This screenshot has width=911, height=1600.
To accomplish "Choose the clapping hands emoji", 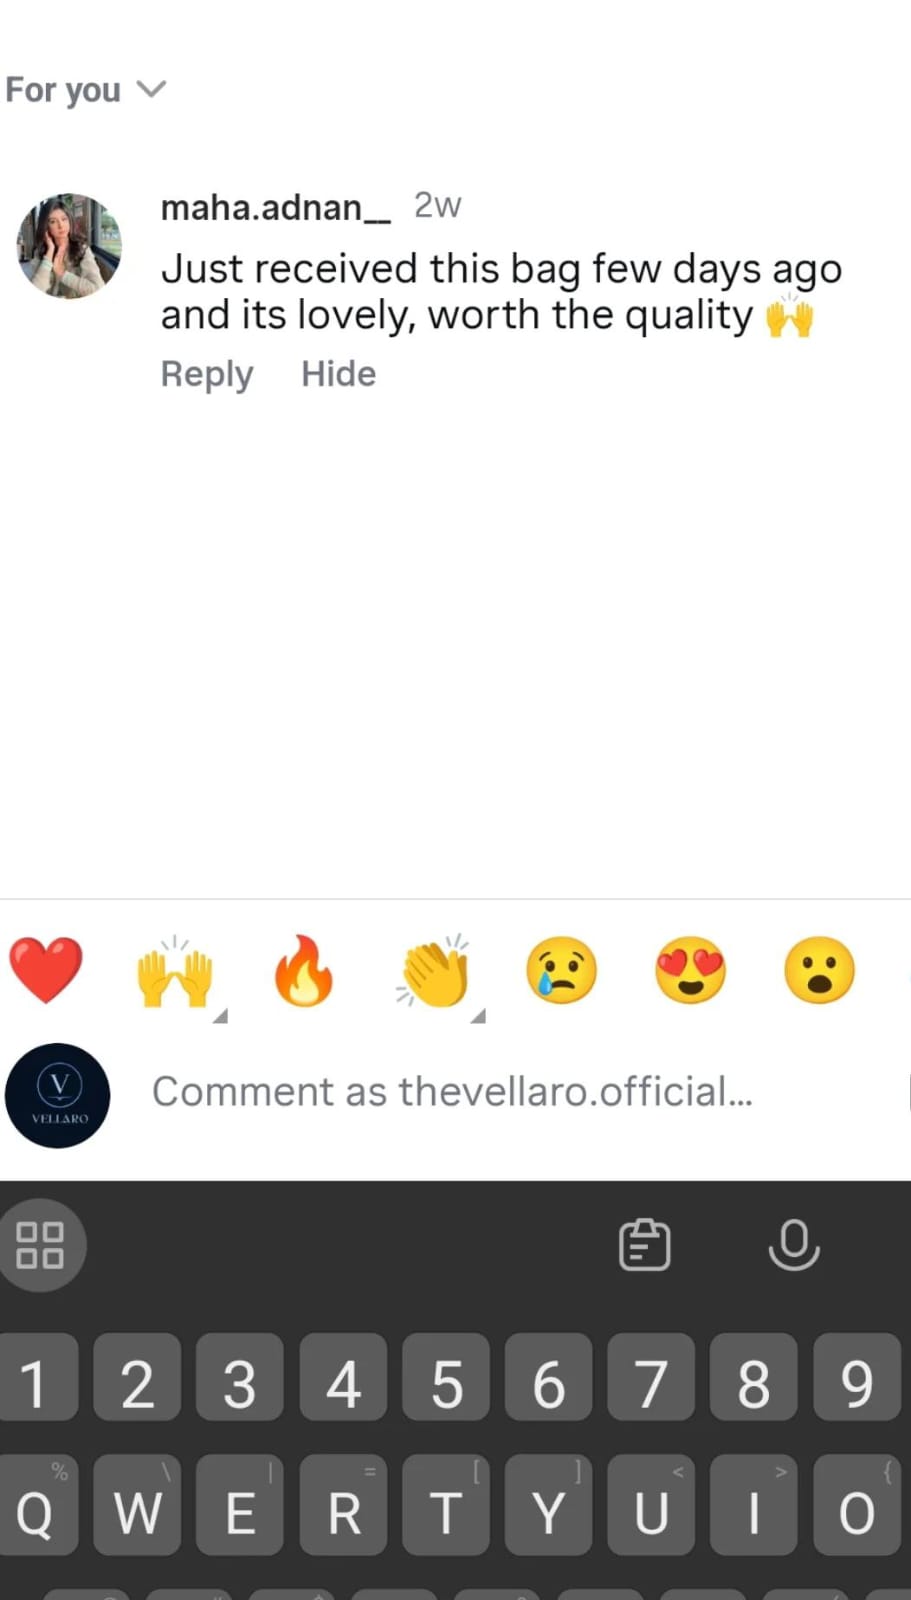I will click(434, 971).
